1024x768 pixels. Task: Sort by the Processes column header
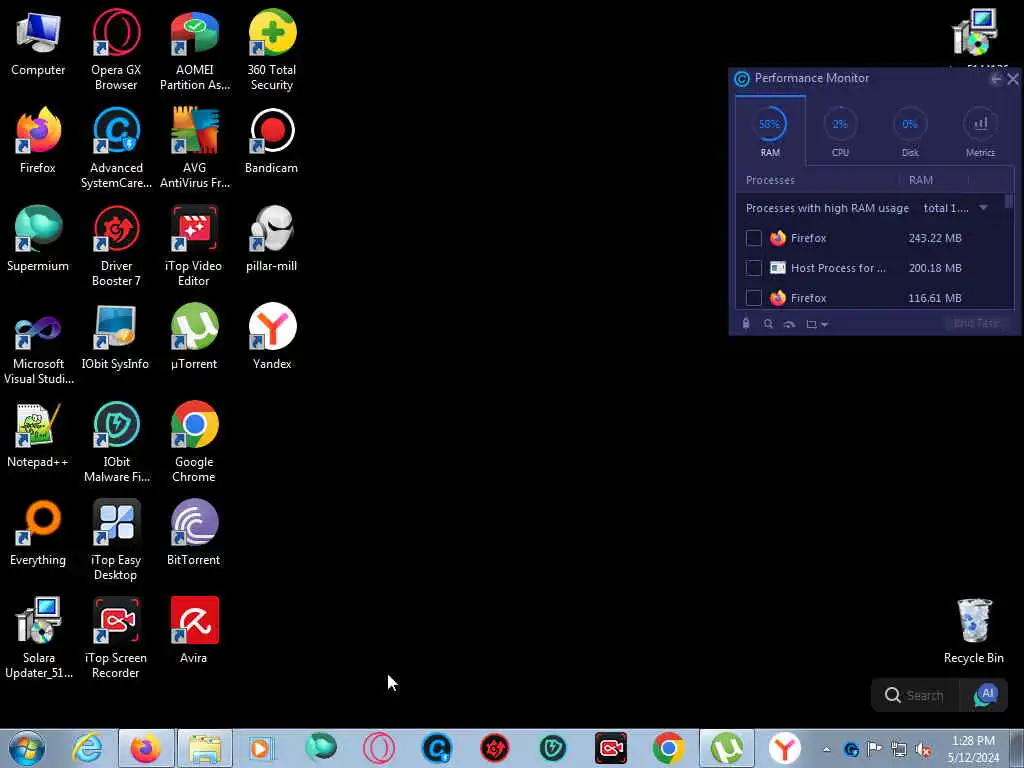click(x=771, y=180)
